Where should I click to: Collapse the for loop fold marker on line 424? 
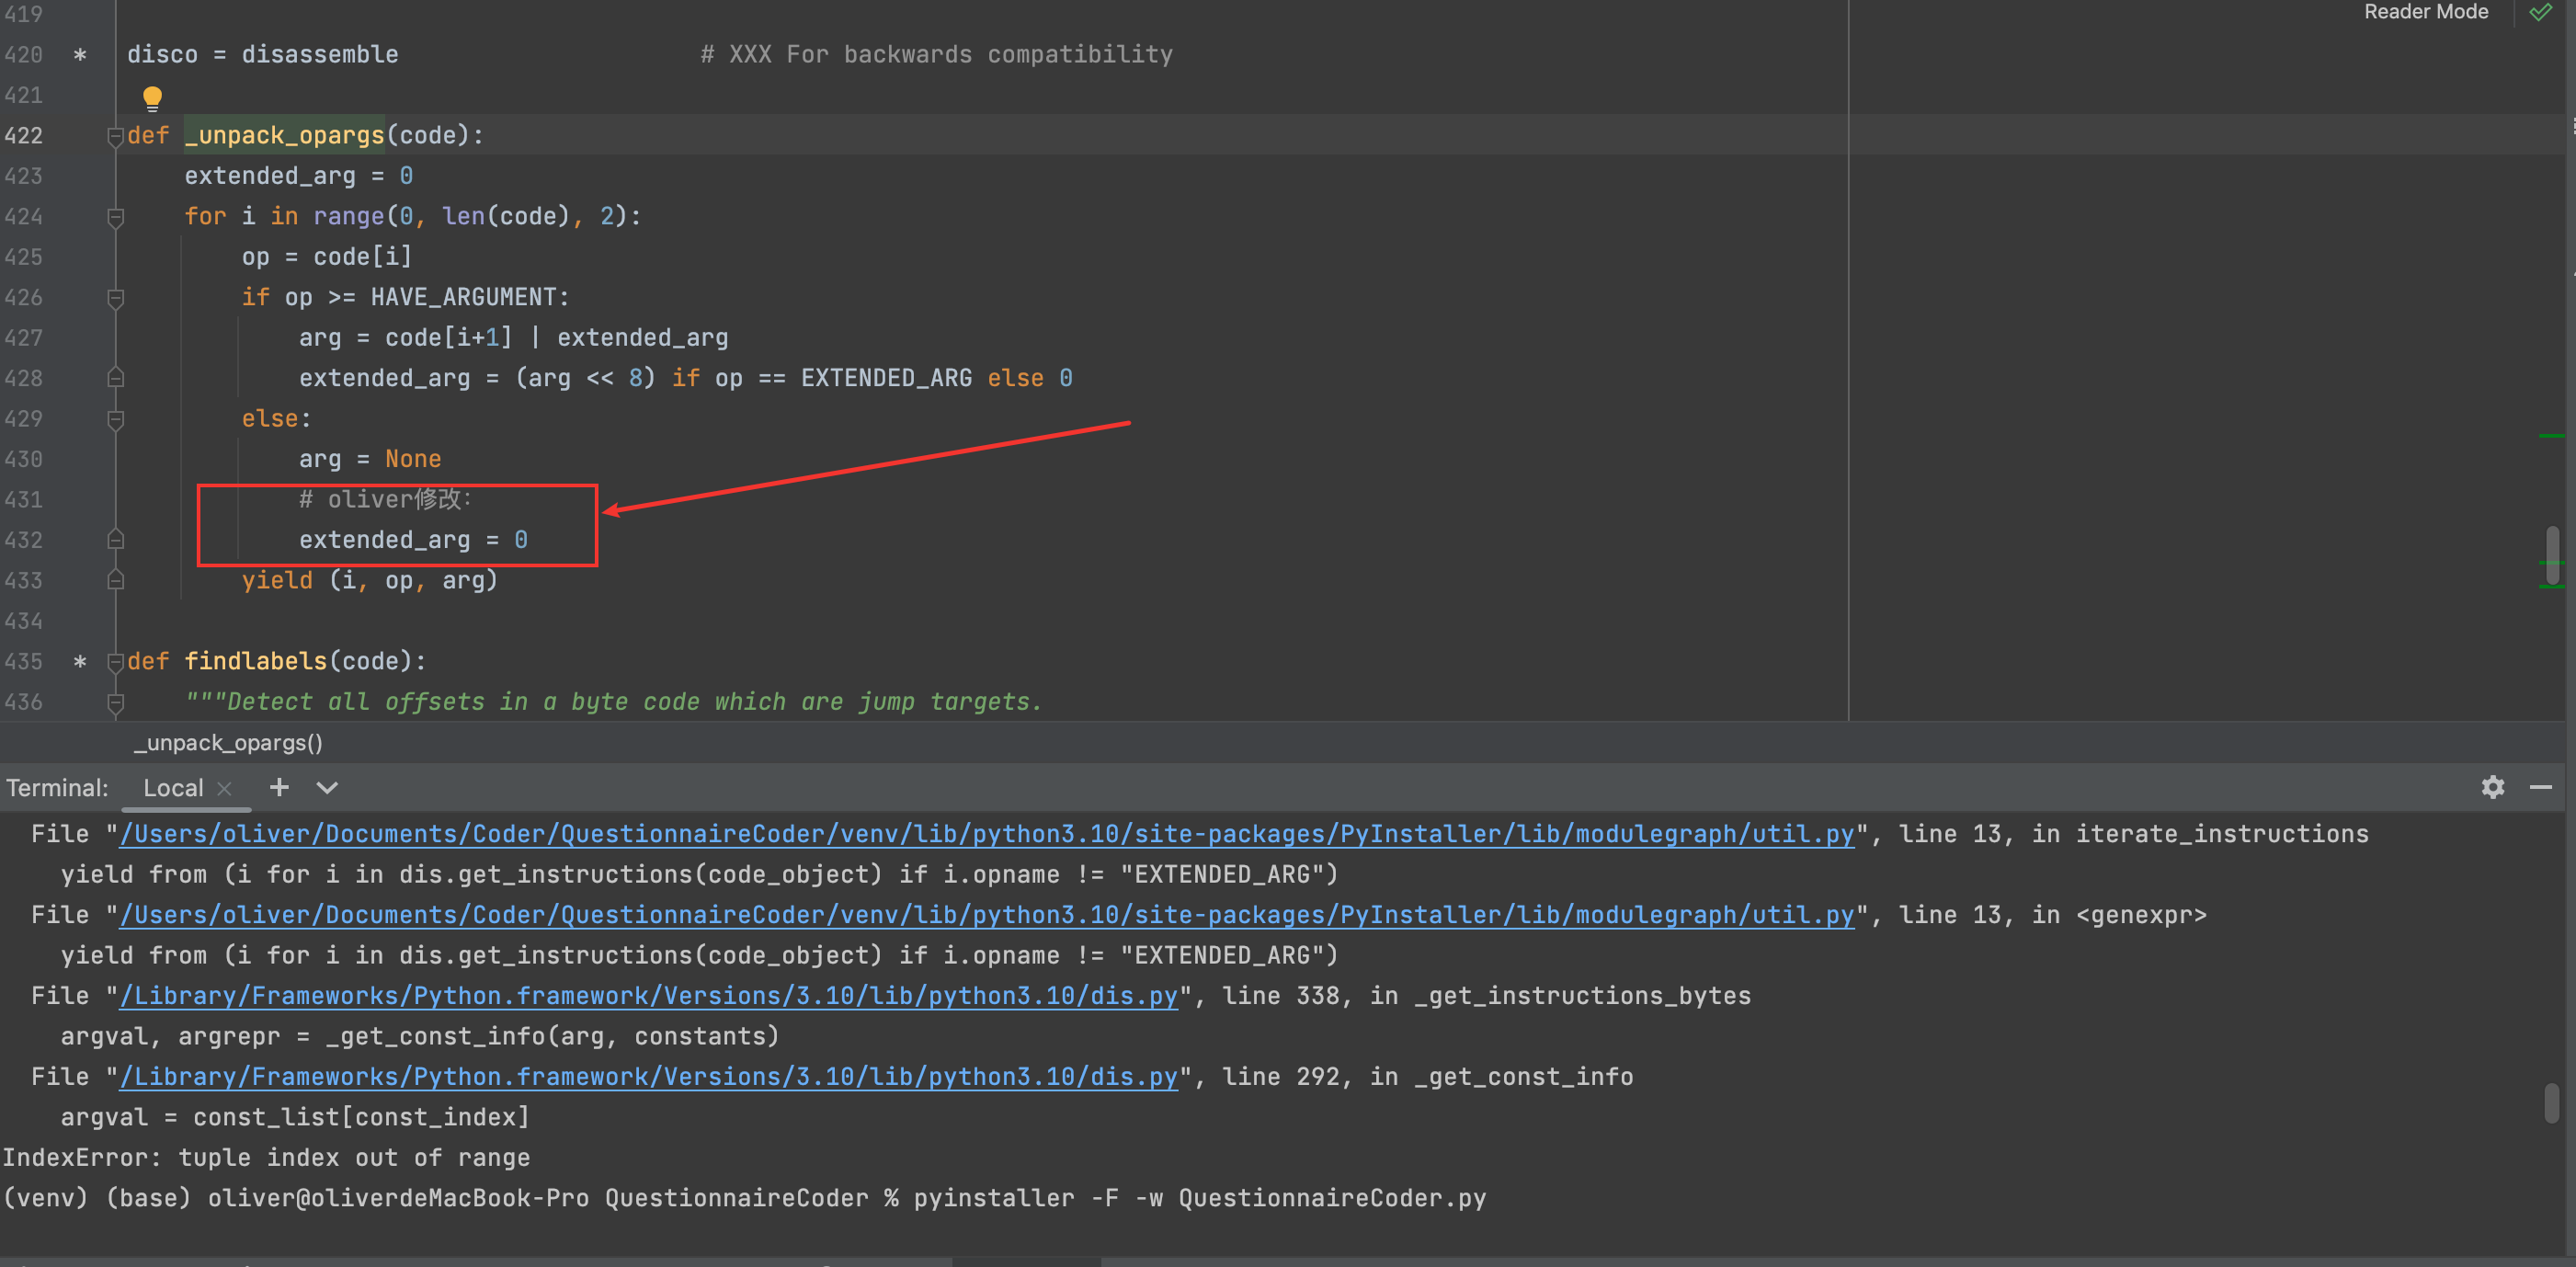coord(115,216)
